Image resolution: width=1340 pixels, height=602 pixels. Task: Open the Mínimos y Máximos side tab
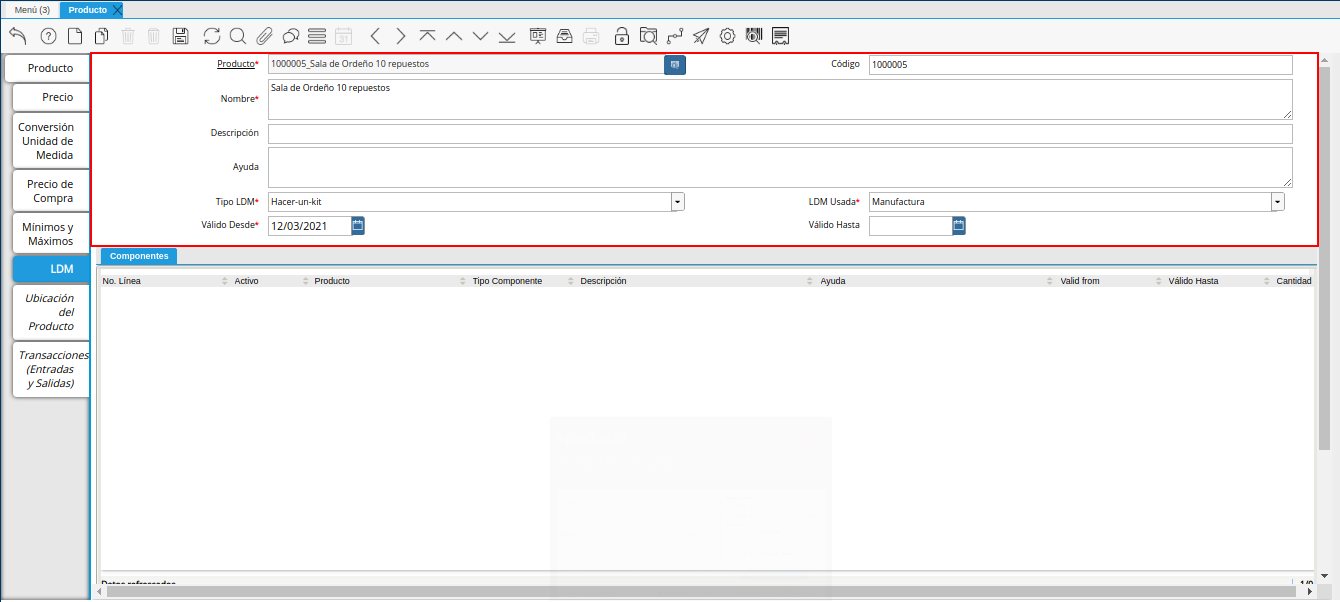pyautogui.click(x=50, y=234)
